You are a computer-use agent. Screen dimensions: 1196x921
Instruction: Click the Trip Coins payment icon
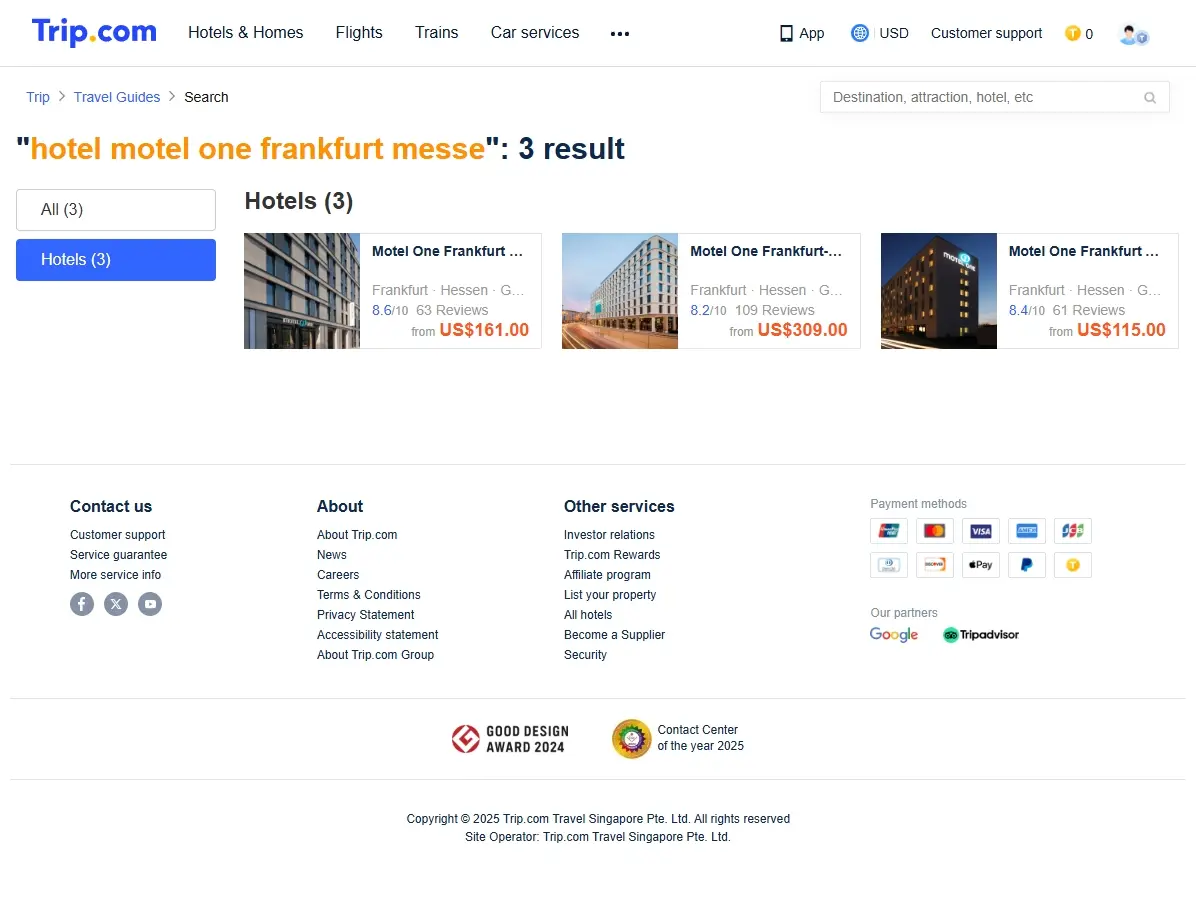click(x=1072, y=565)
